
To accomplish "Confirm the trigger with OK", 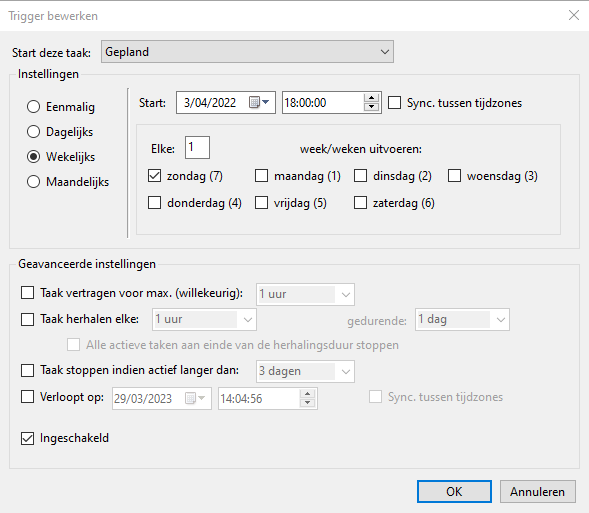I will tap(454, 492).
